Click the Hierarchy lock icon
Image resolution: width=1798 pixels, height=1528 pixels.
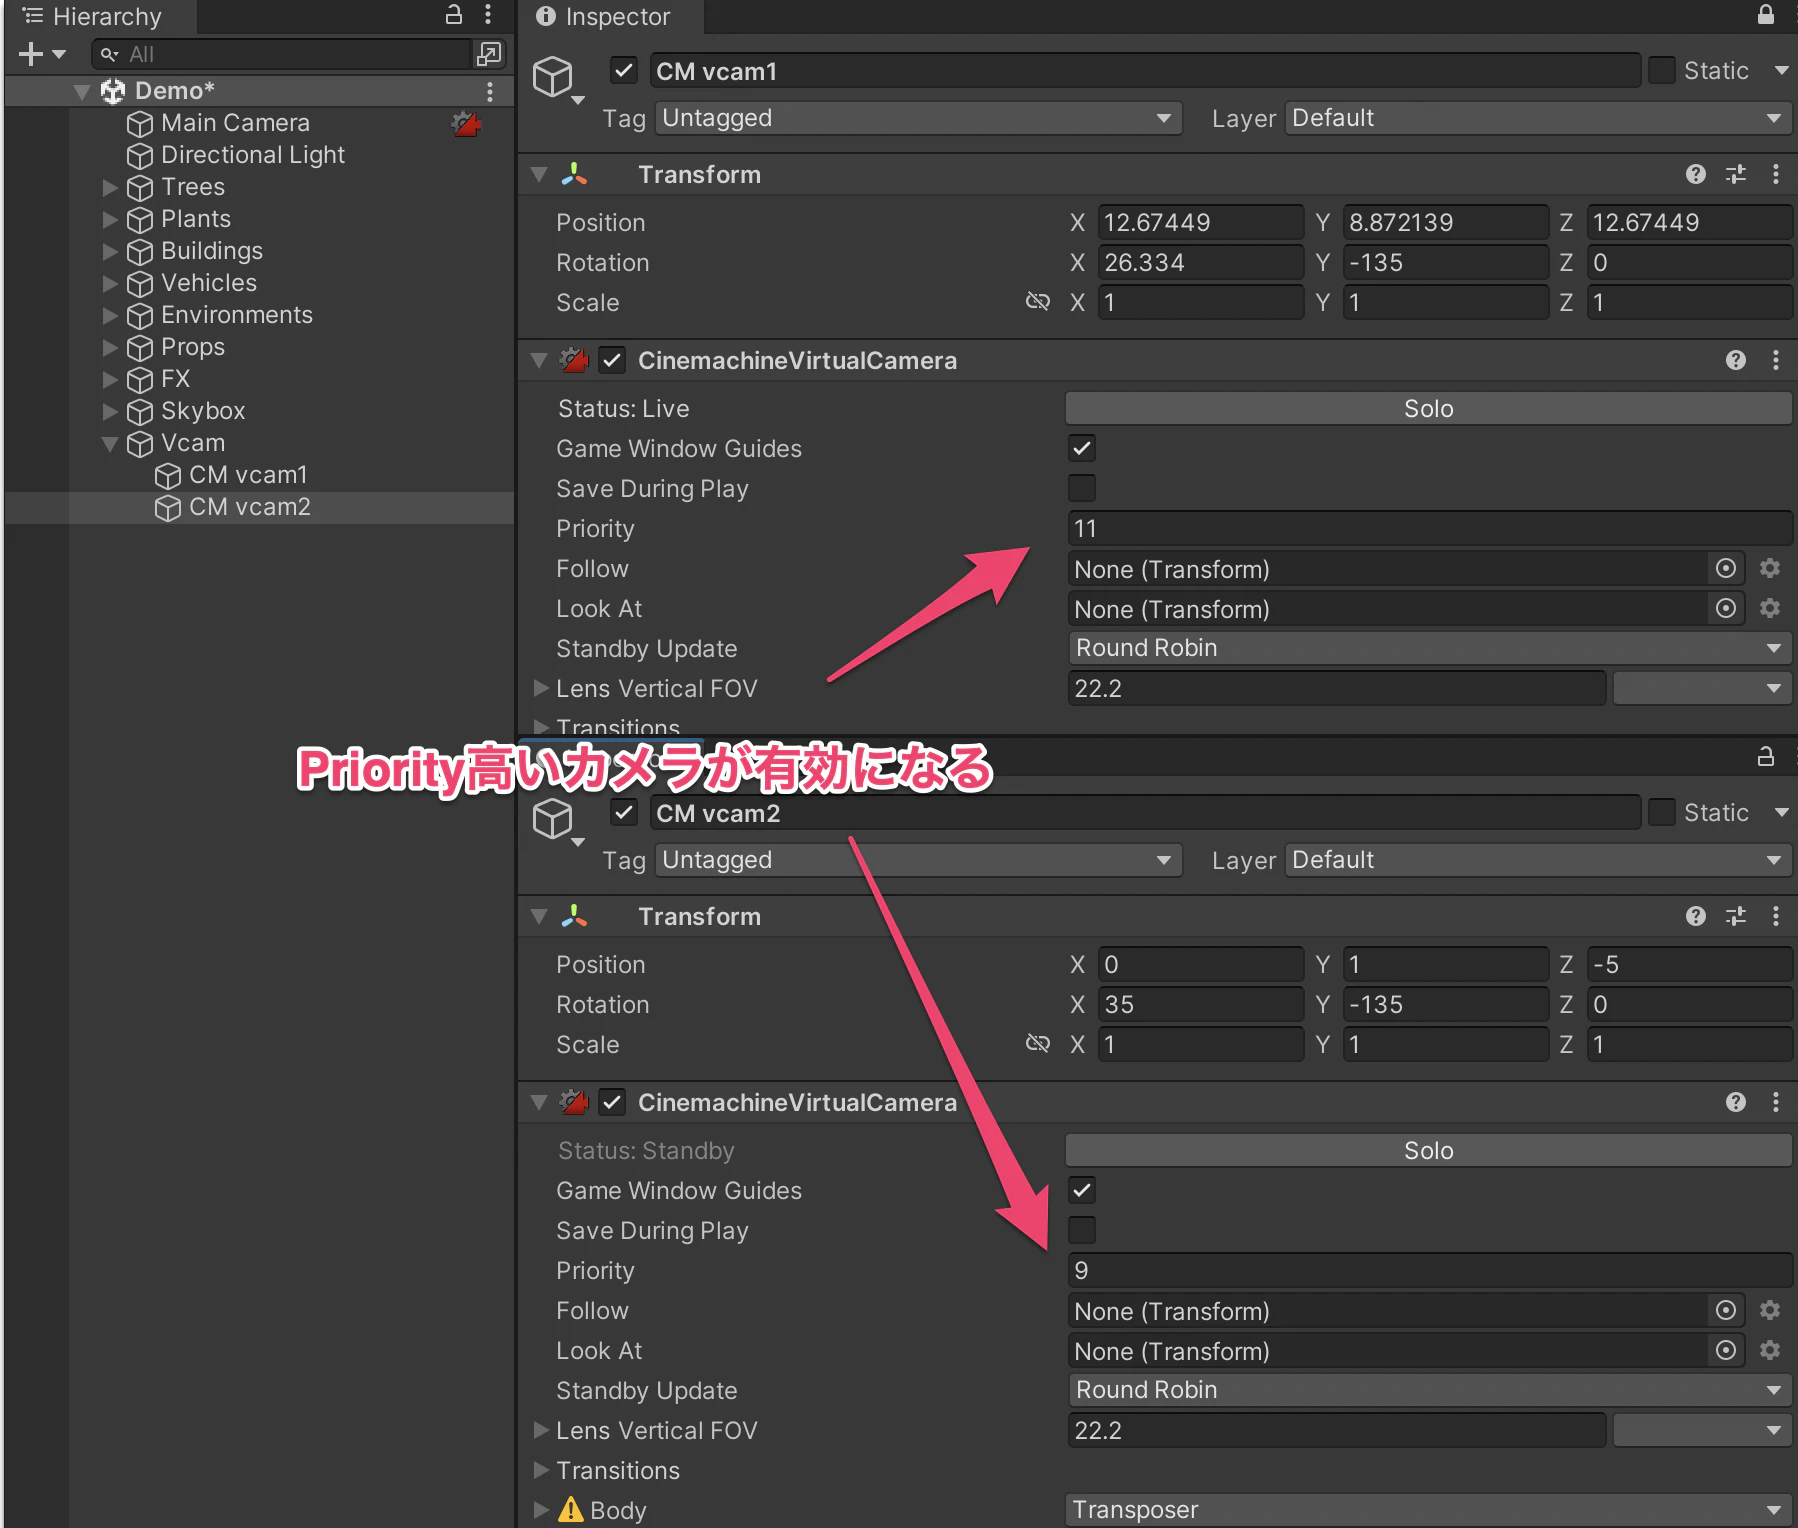coord(454,15)
